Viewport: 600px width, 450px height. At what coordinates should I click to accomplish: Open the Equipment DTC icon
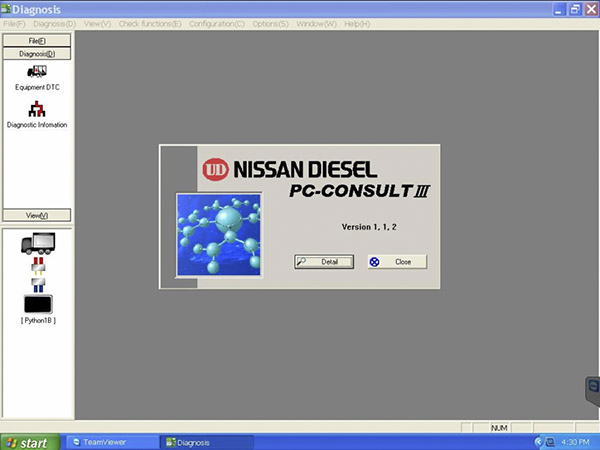[x=37, y=73]
